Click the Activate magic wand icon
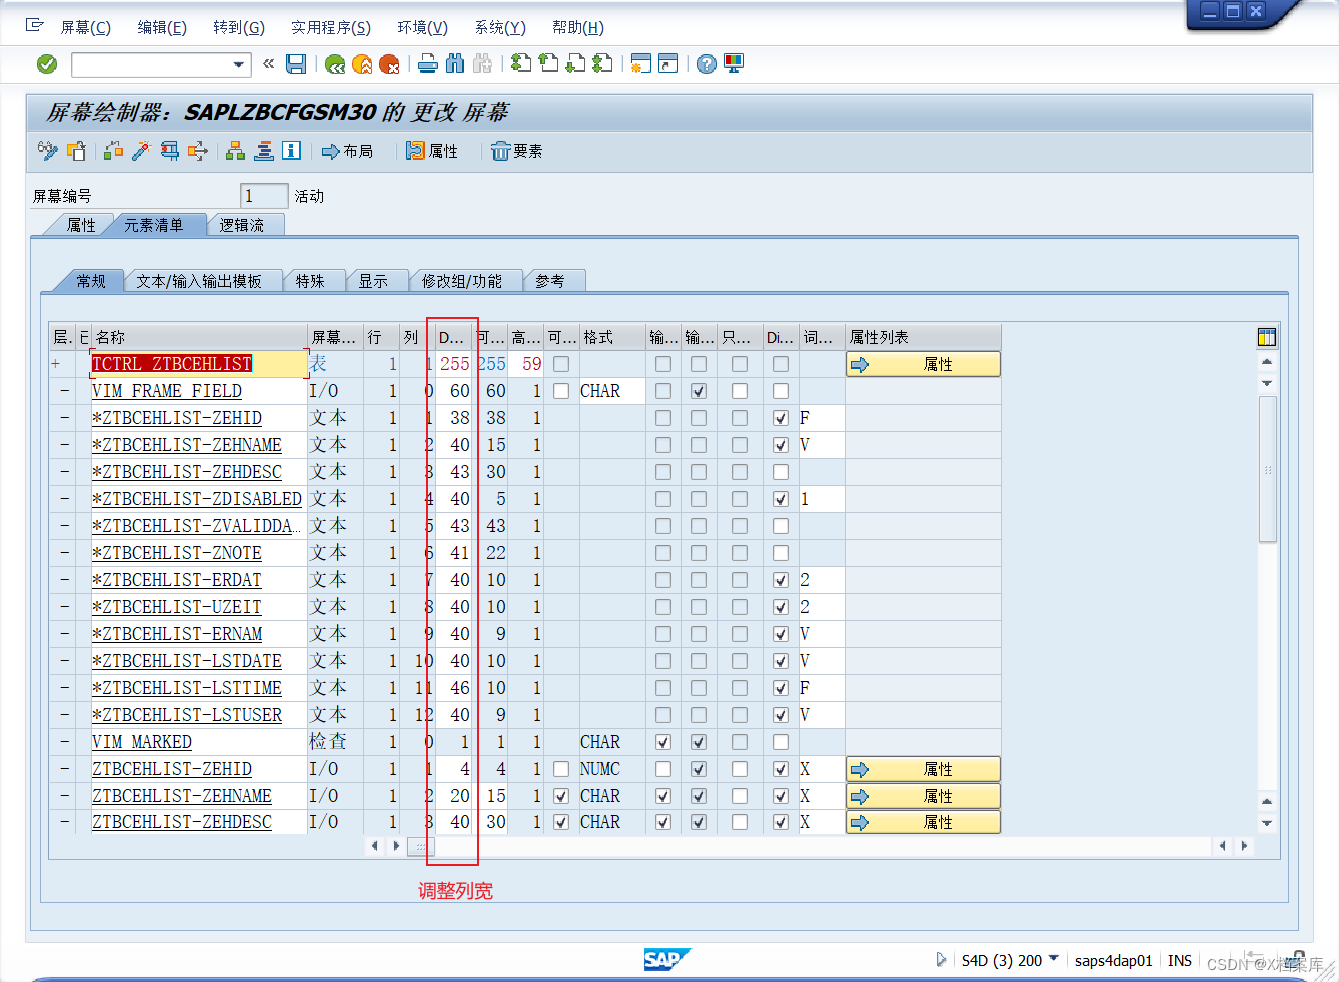This screenshot has width=1339, height=982. pyautogui.click(x=142, y=151)
